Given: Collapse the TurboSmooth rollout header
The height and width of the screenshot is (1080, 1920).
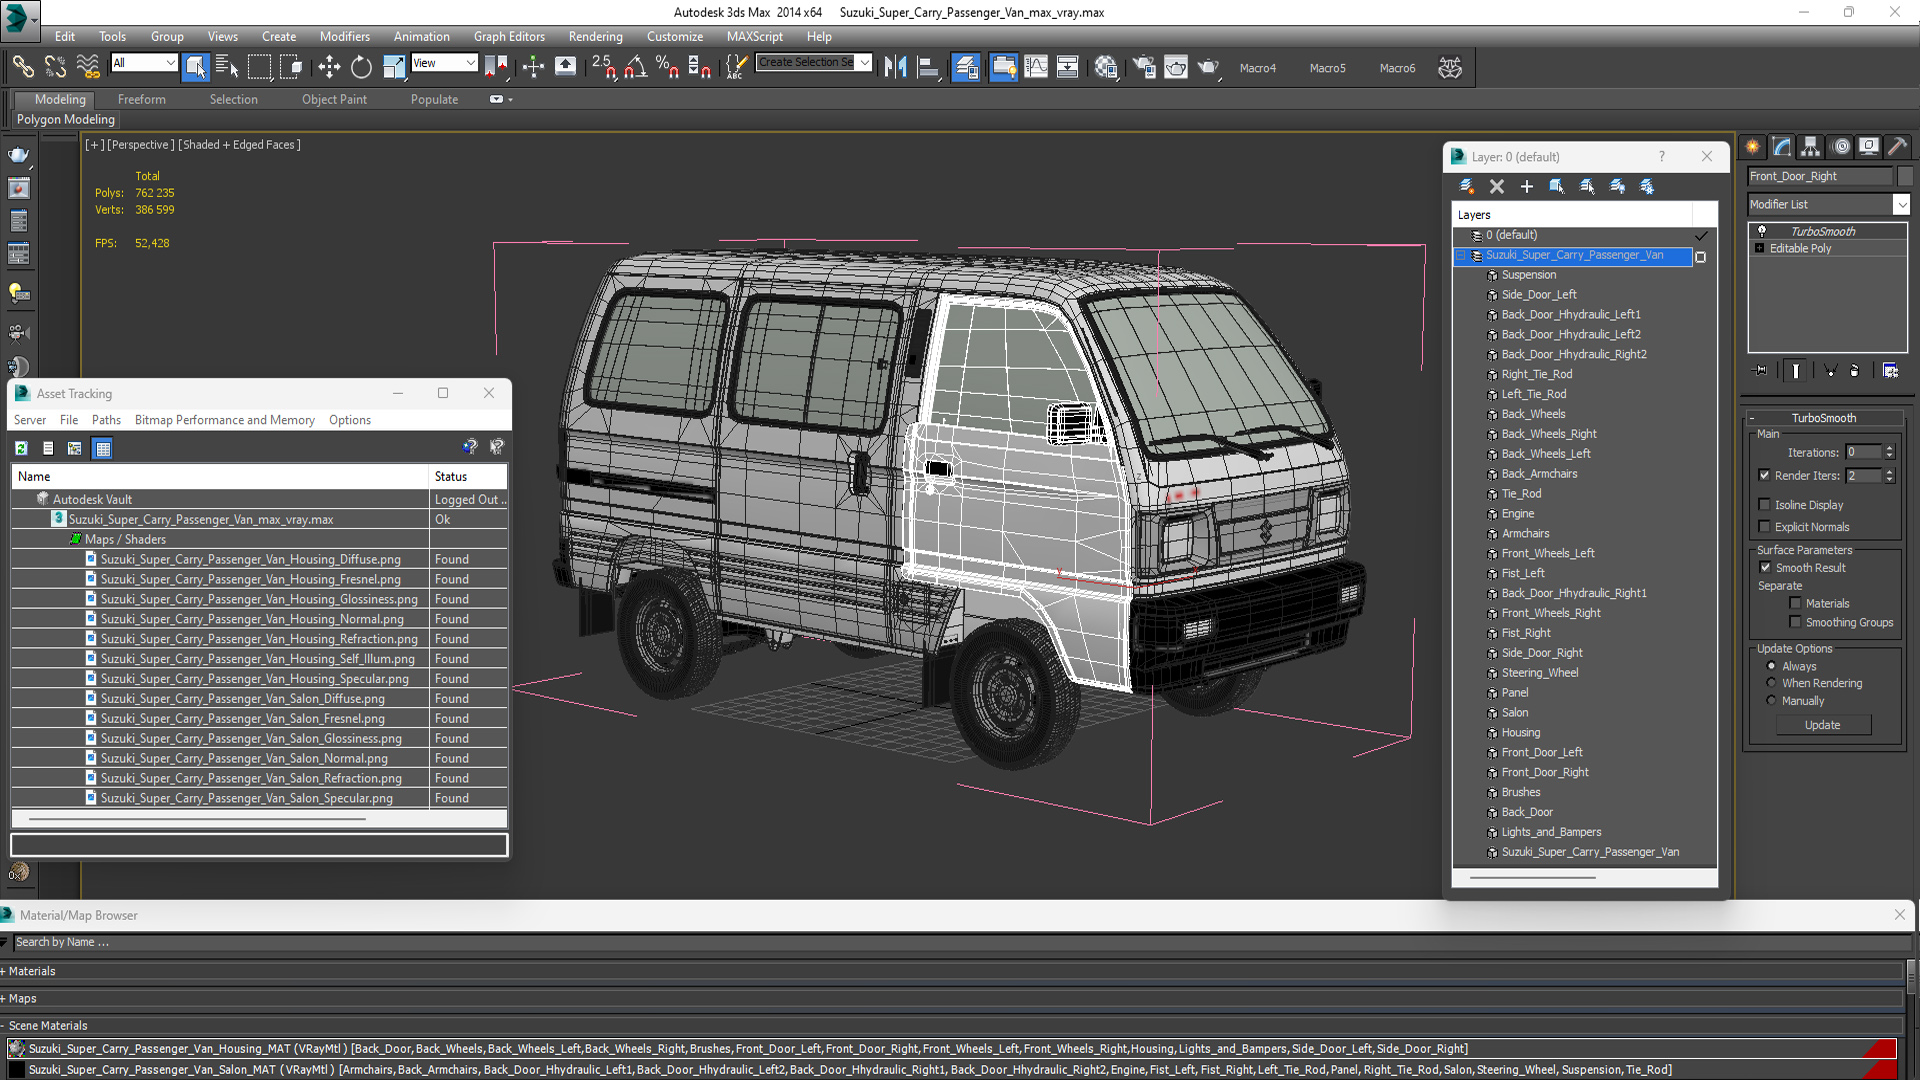Looking at the screenshot, I should coord(1824,418).
